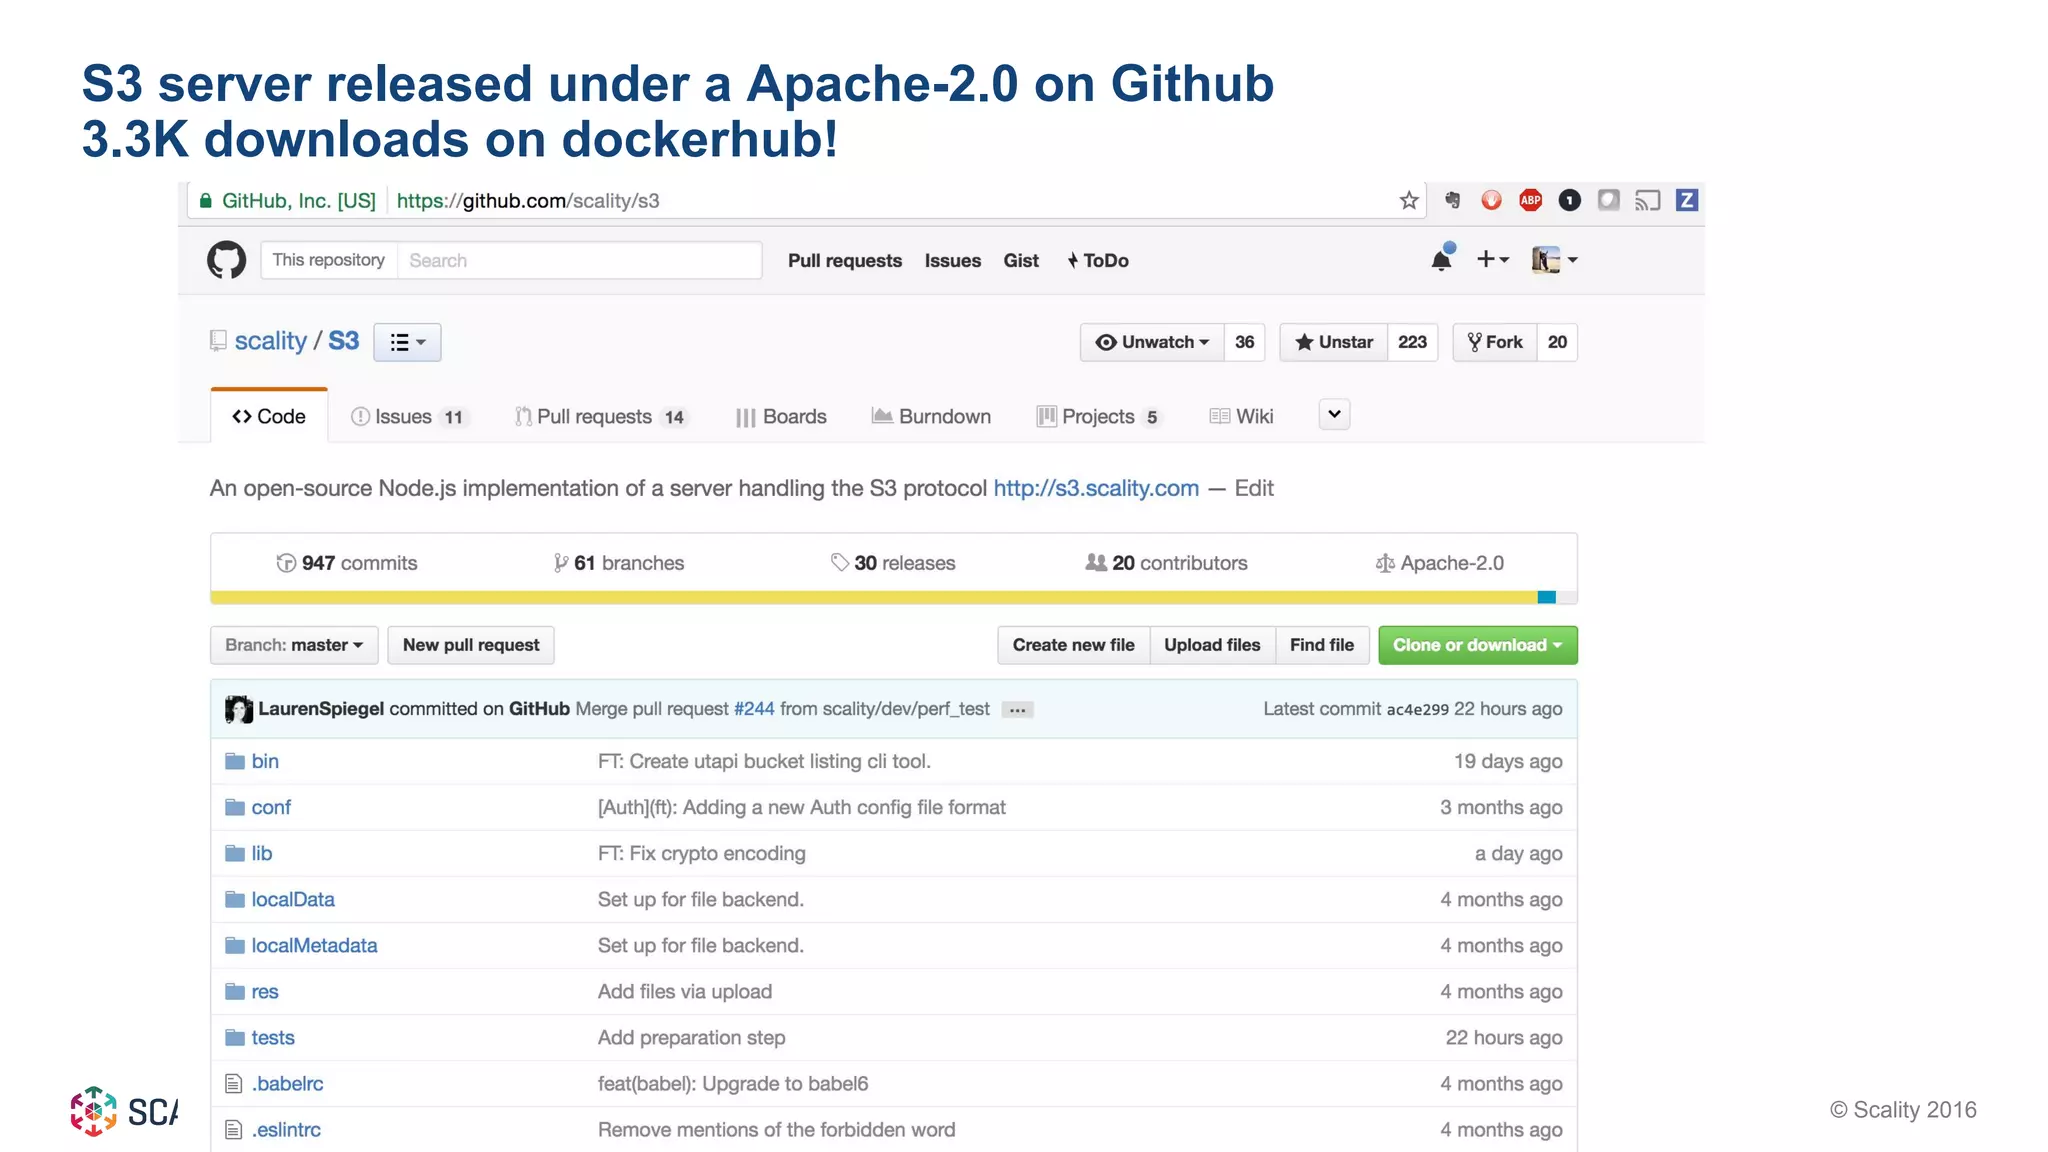Image resolution: width=2048 pixels, height=1152 pixels.
Task: Click the This repository search scope label
Action: coord(329,260)
